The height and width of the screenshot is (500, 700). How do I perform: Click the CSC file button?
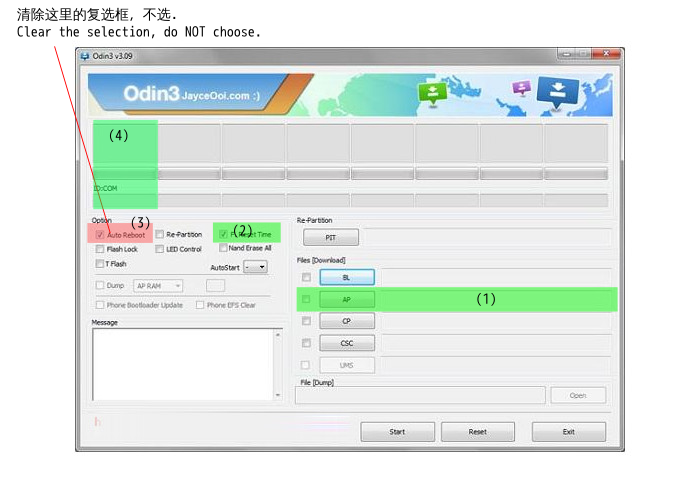(347, 343)
